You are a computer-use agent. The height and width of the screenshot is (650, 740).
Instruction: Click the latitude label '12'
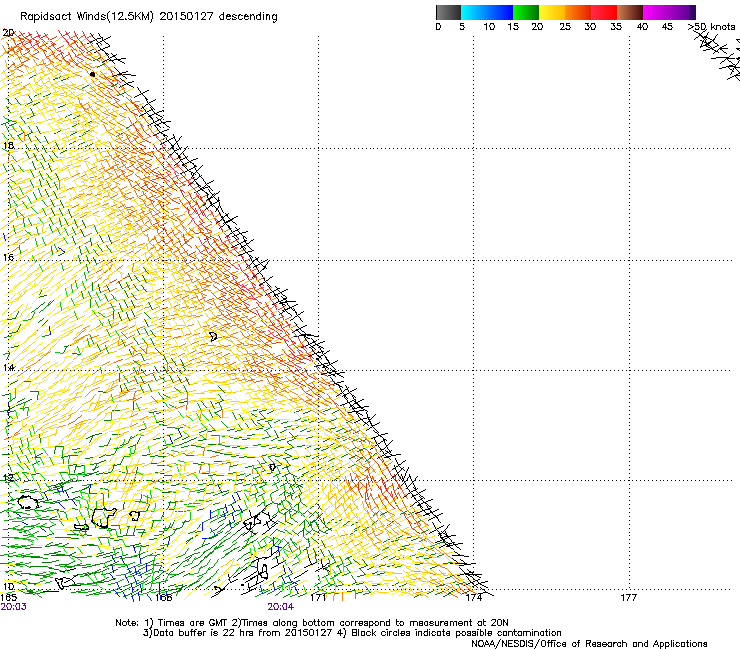tap(8, 477)
